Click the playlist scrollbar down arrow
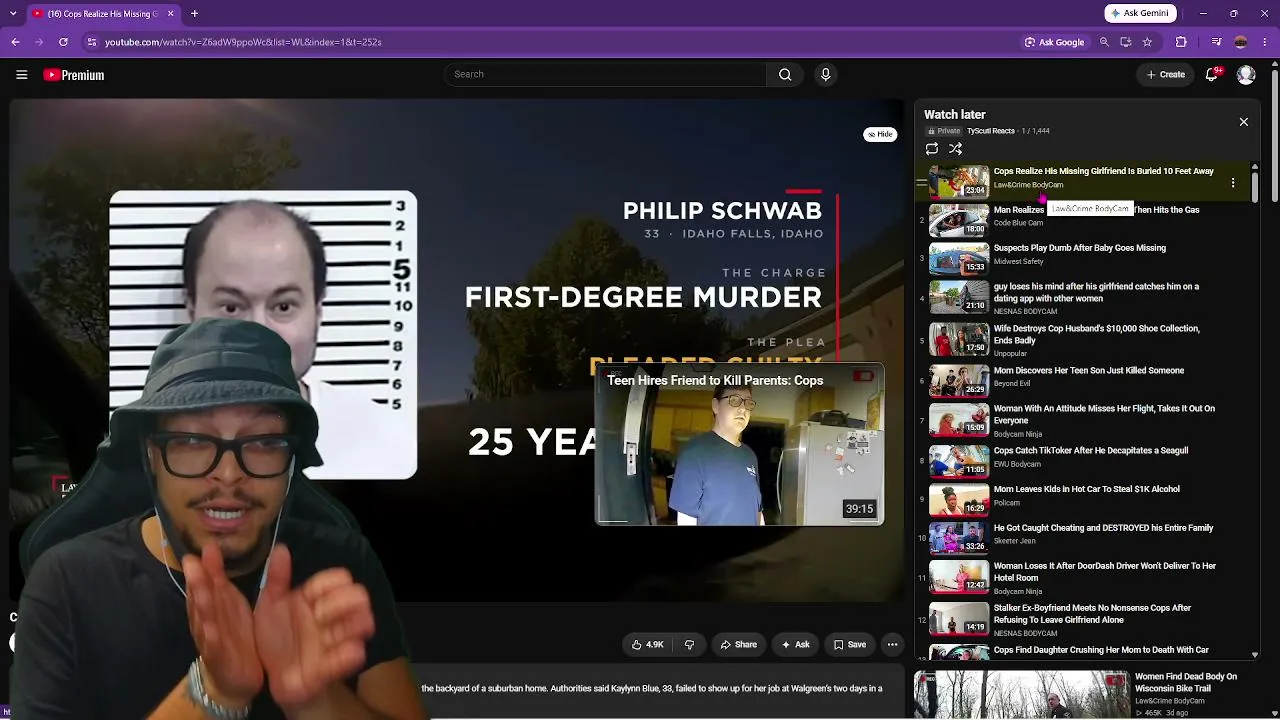The image size is (1280, 720). (x=1255, y=655)
